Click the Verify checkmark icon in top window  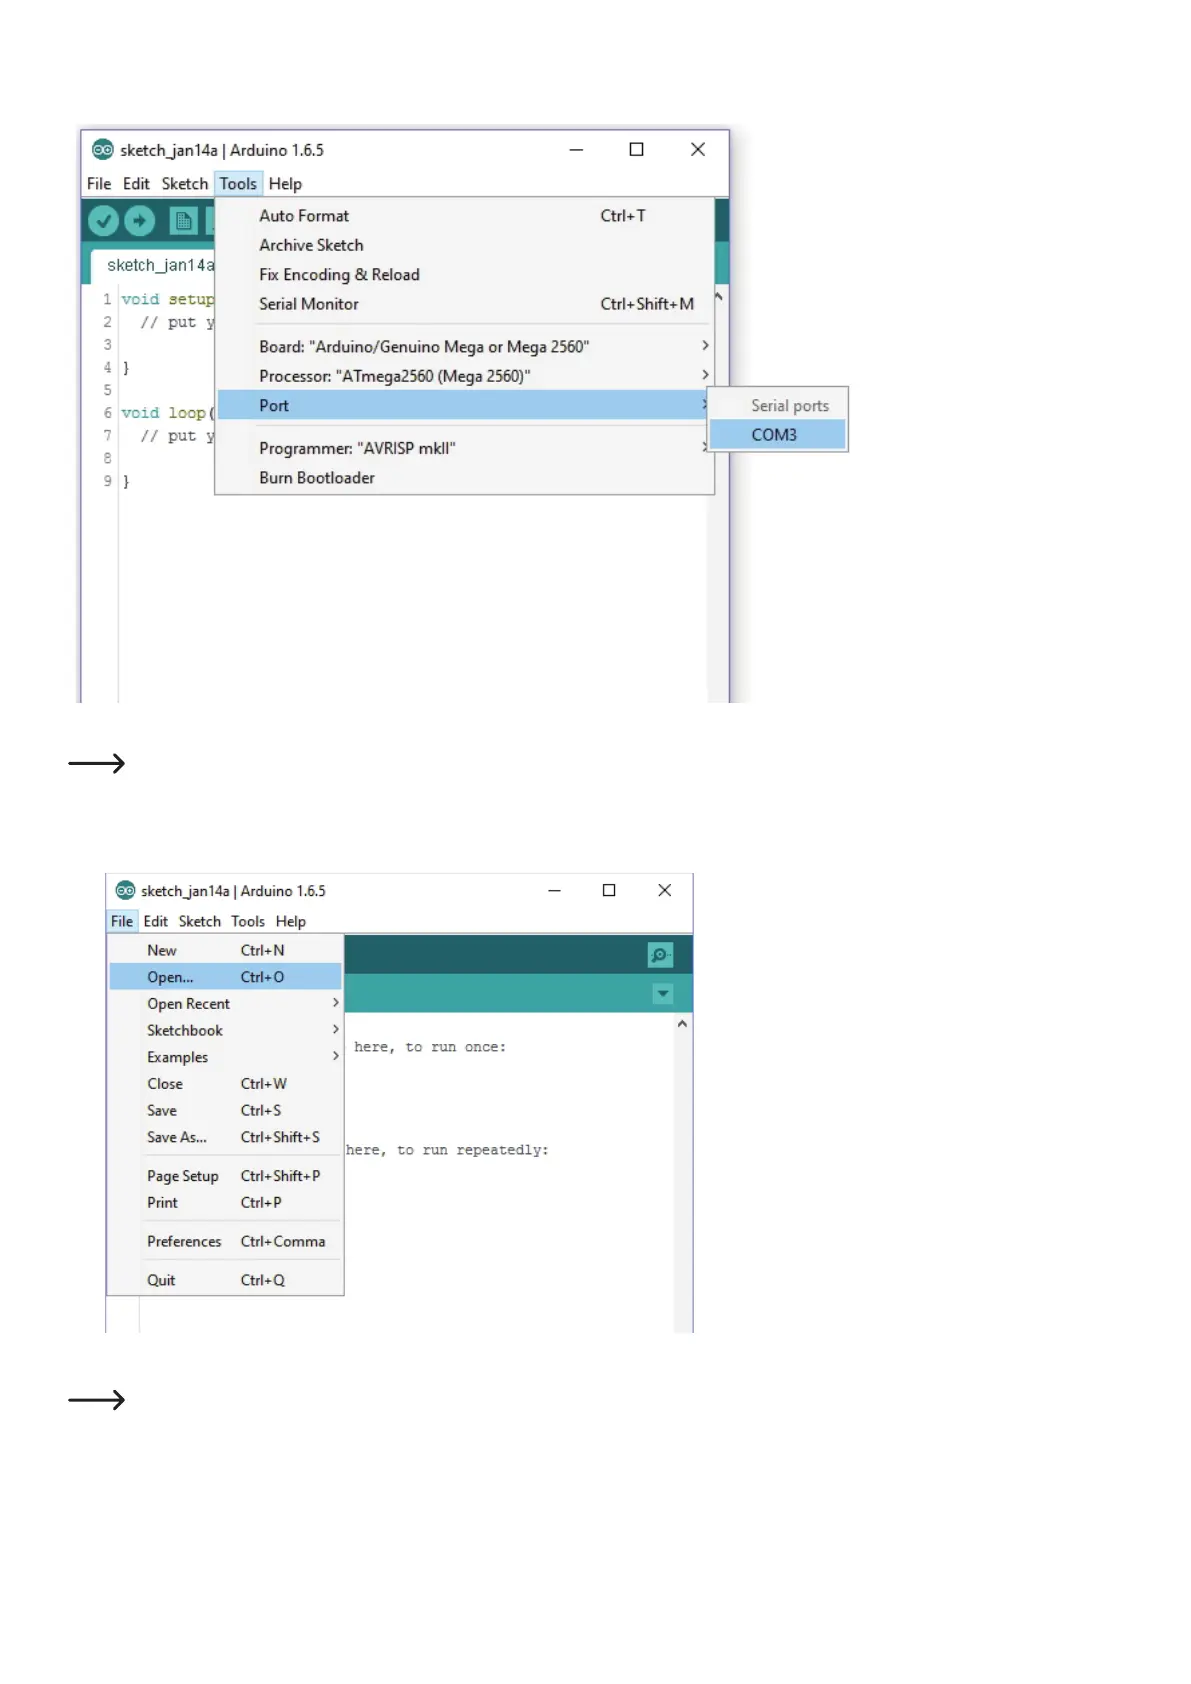103,220
